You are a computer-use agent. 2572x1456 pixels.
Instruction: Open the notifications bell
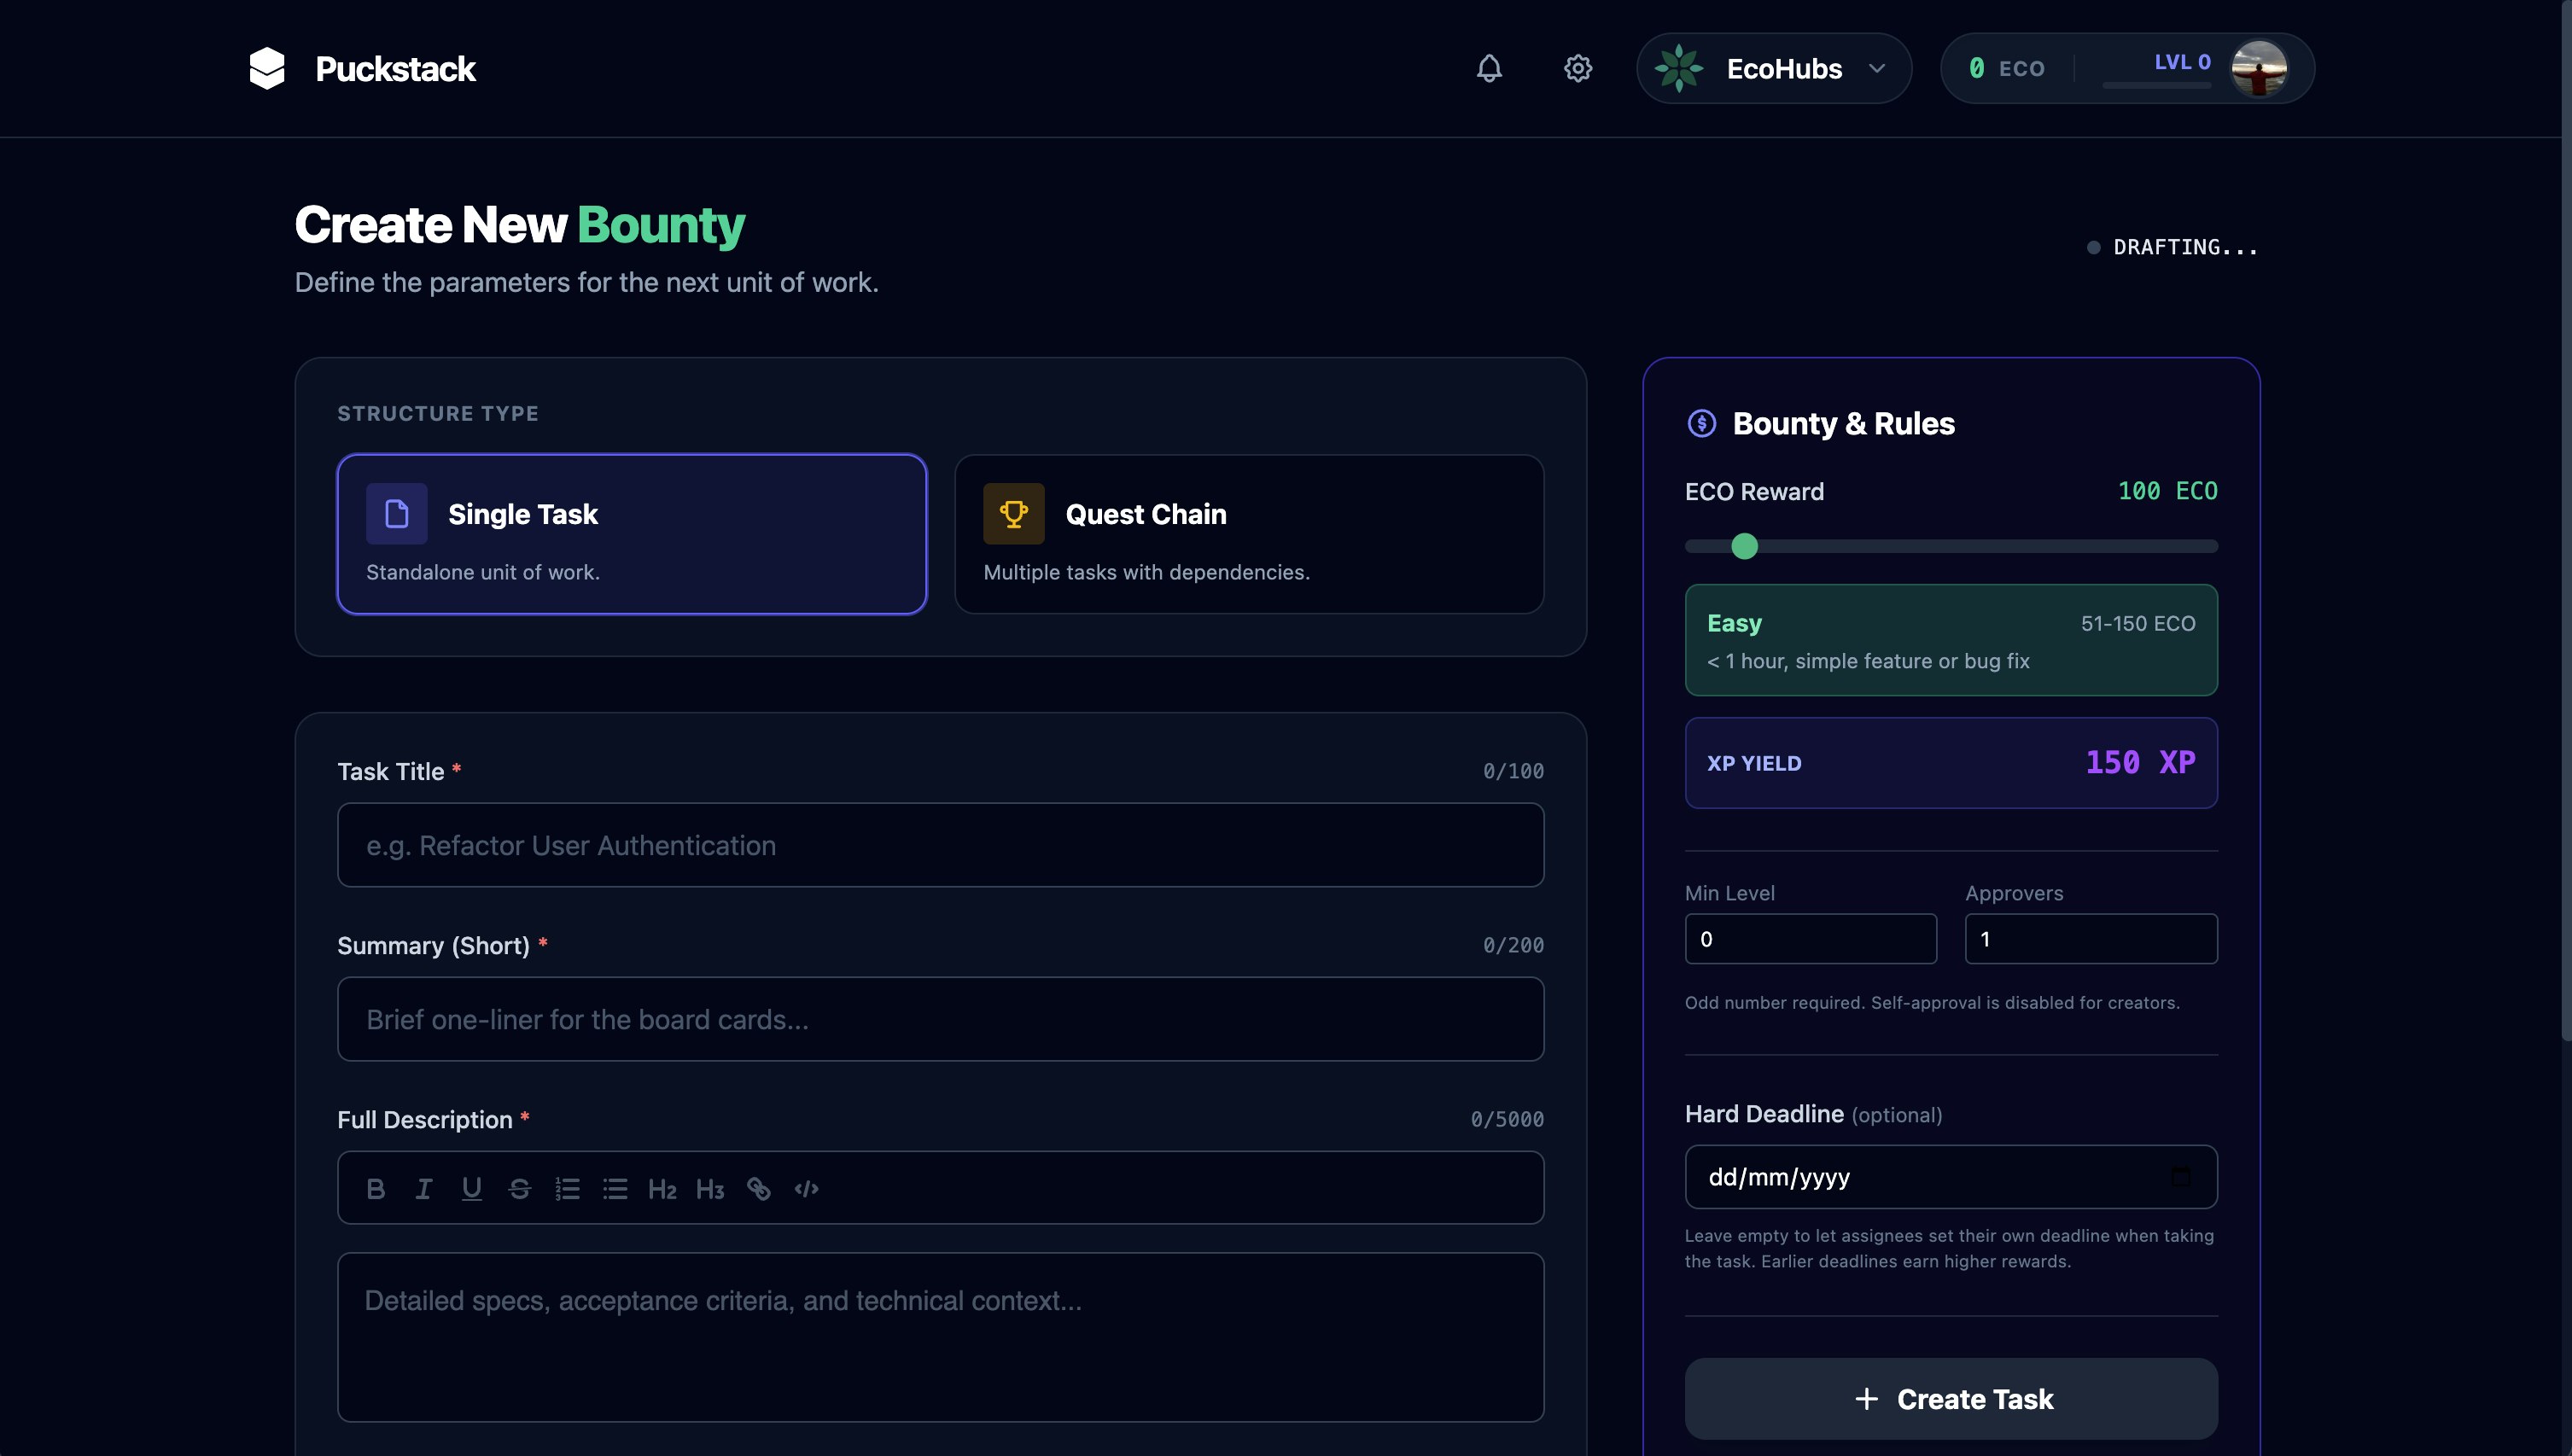tap(1489, 68)
